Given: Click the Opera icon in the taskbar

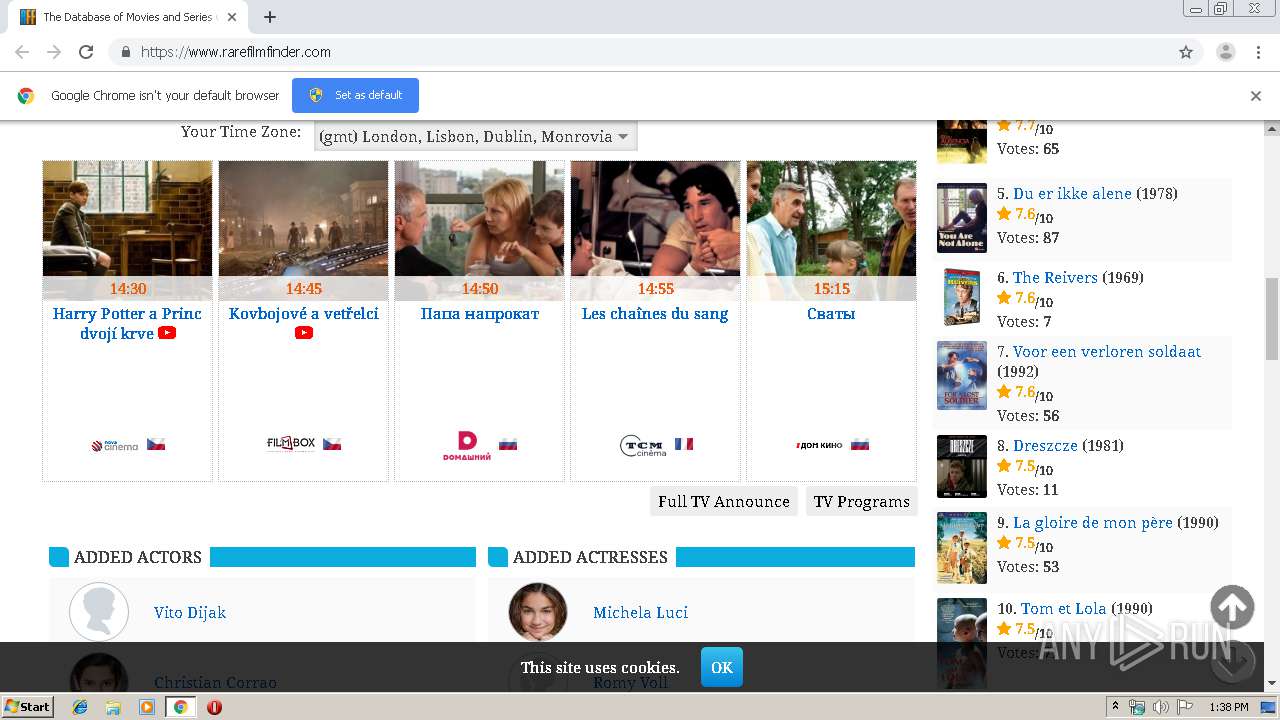Looking at the screenshot, I should click(x=214, y=707).
